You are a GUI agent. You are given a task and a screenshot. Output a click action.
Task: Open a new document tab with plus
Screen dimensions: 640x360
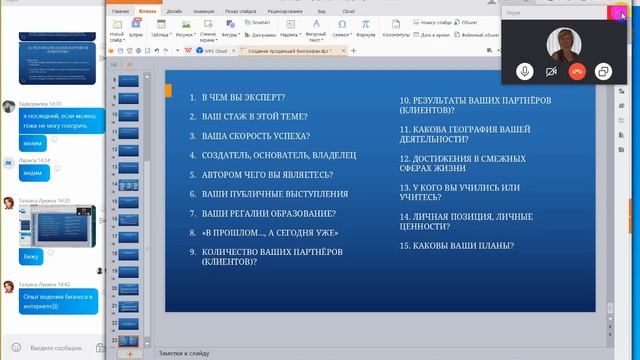[353, 51]
